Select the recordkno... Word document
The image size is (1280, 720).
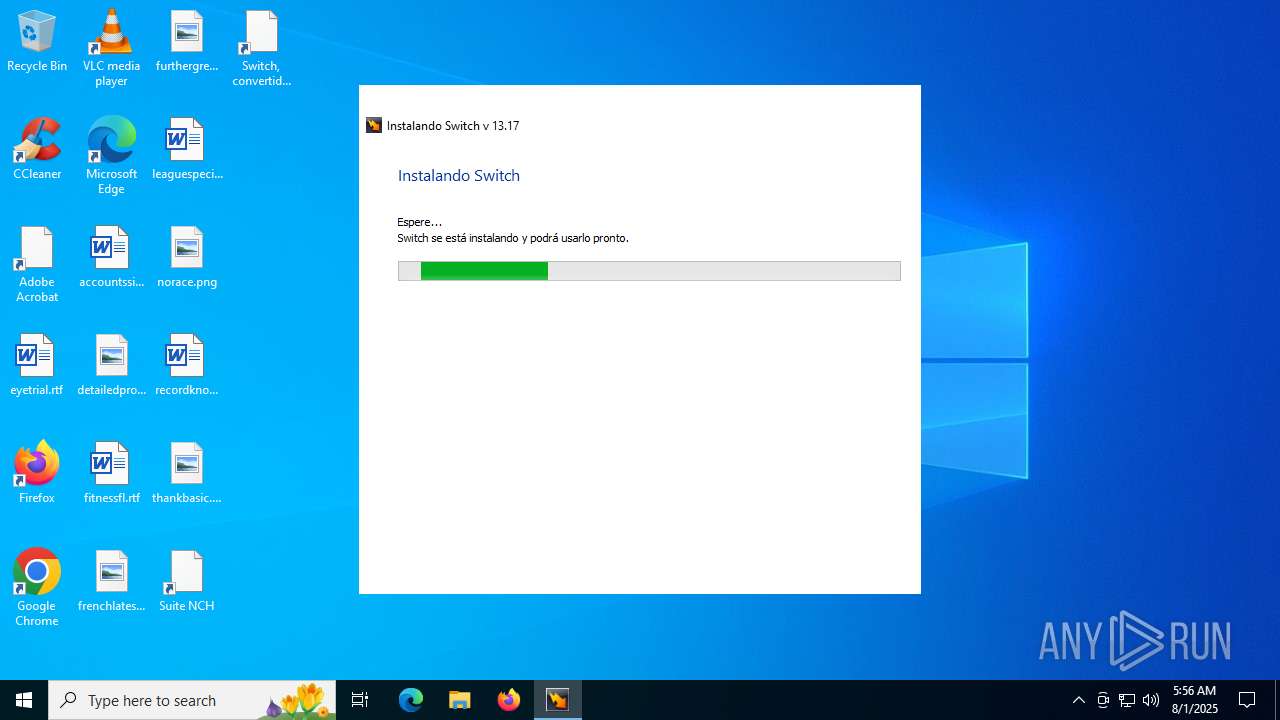click(187, 366)
